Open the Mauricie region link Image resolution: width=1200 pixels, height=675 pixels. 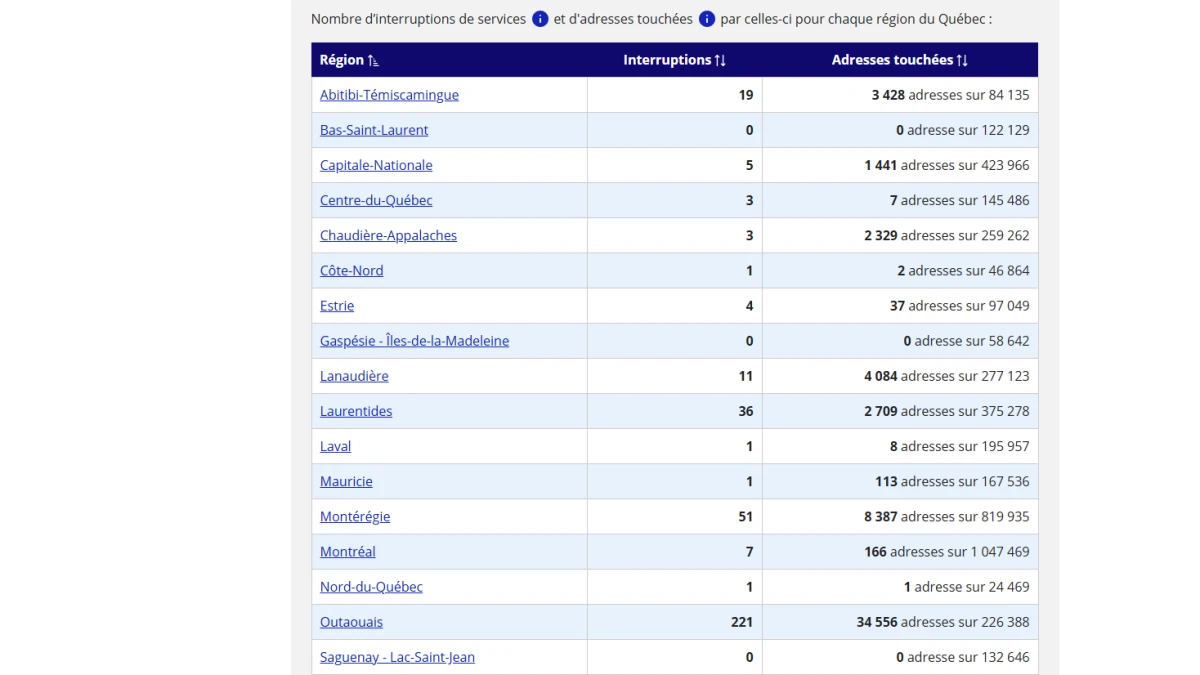(346, 481)
